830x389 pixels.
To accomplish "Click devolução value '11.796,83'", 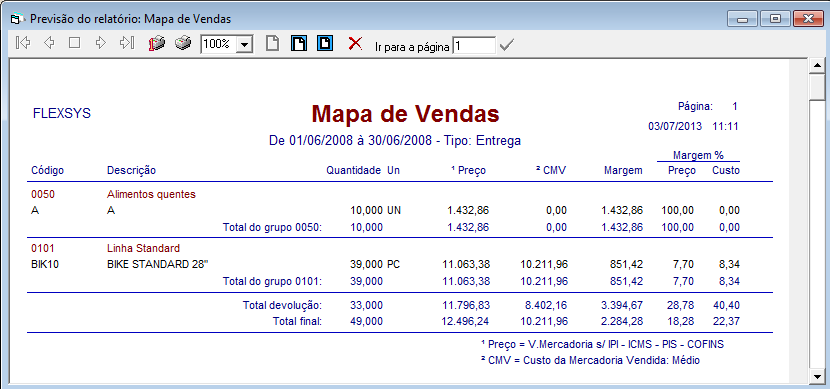I will [466, 305].
